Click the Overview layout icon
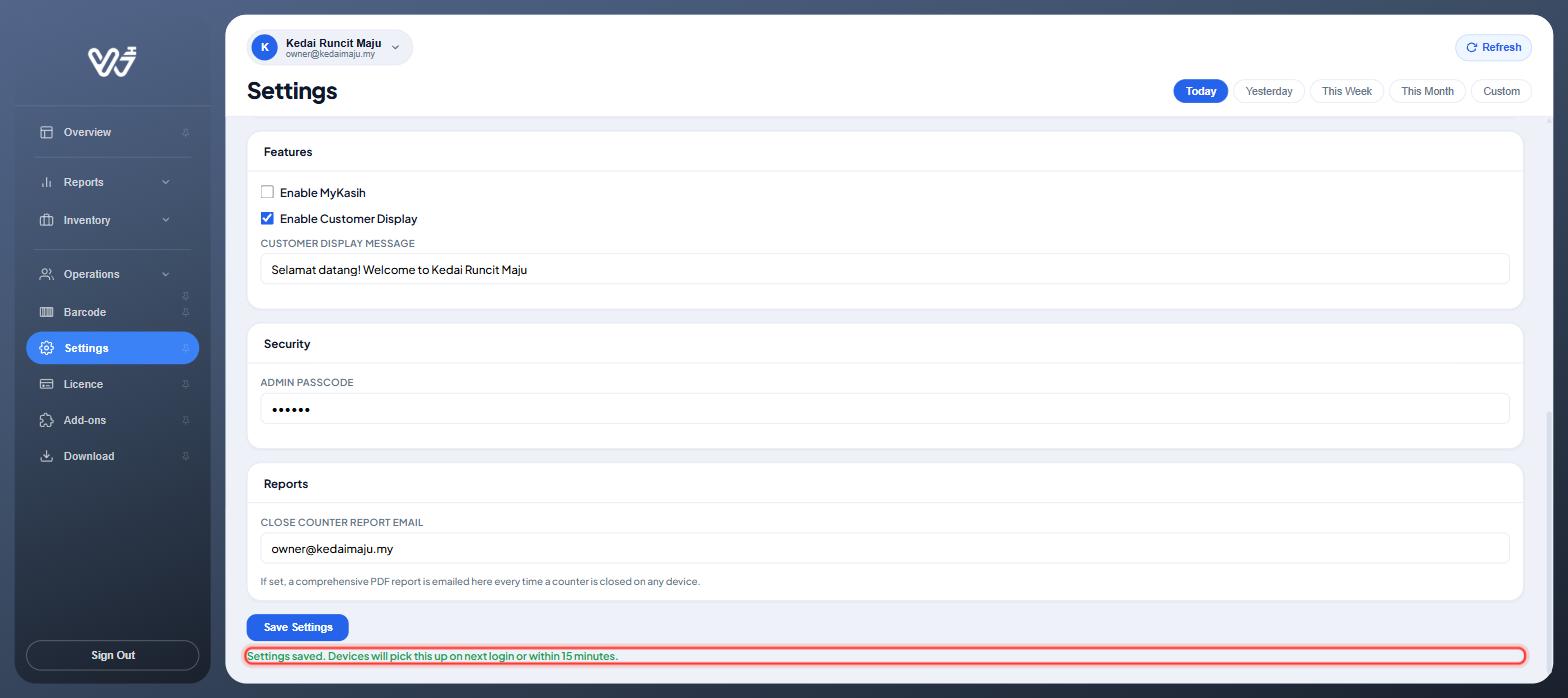Screen dimensions: 1568x698 [x=46, y=132]
